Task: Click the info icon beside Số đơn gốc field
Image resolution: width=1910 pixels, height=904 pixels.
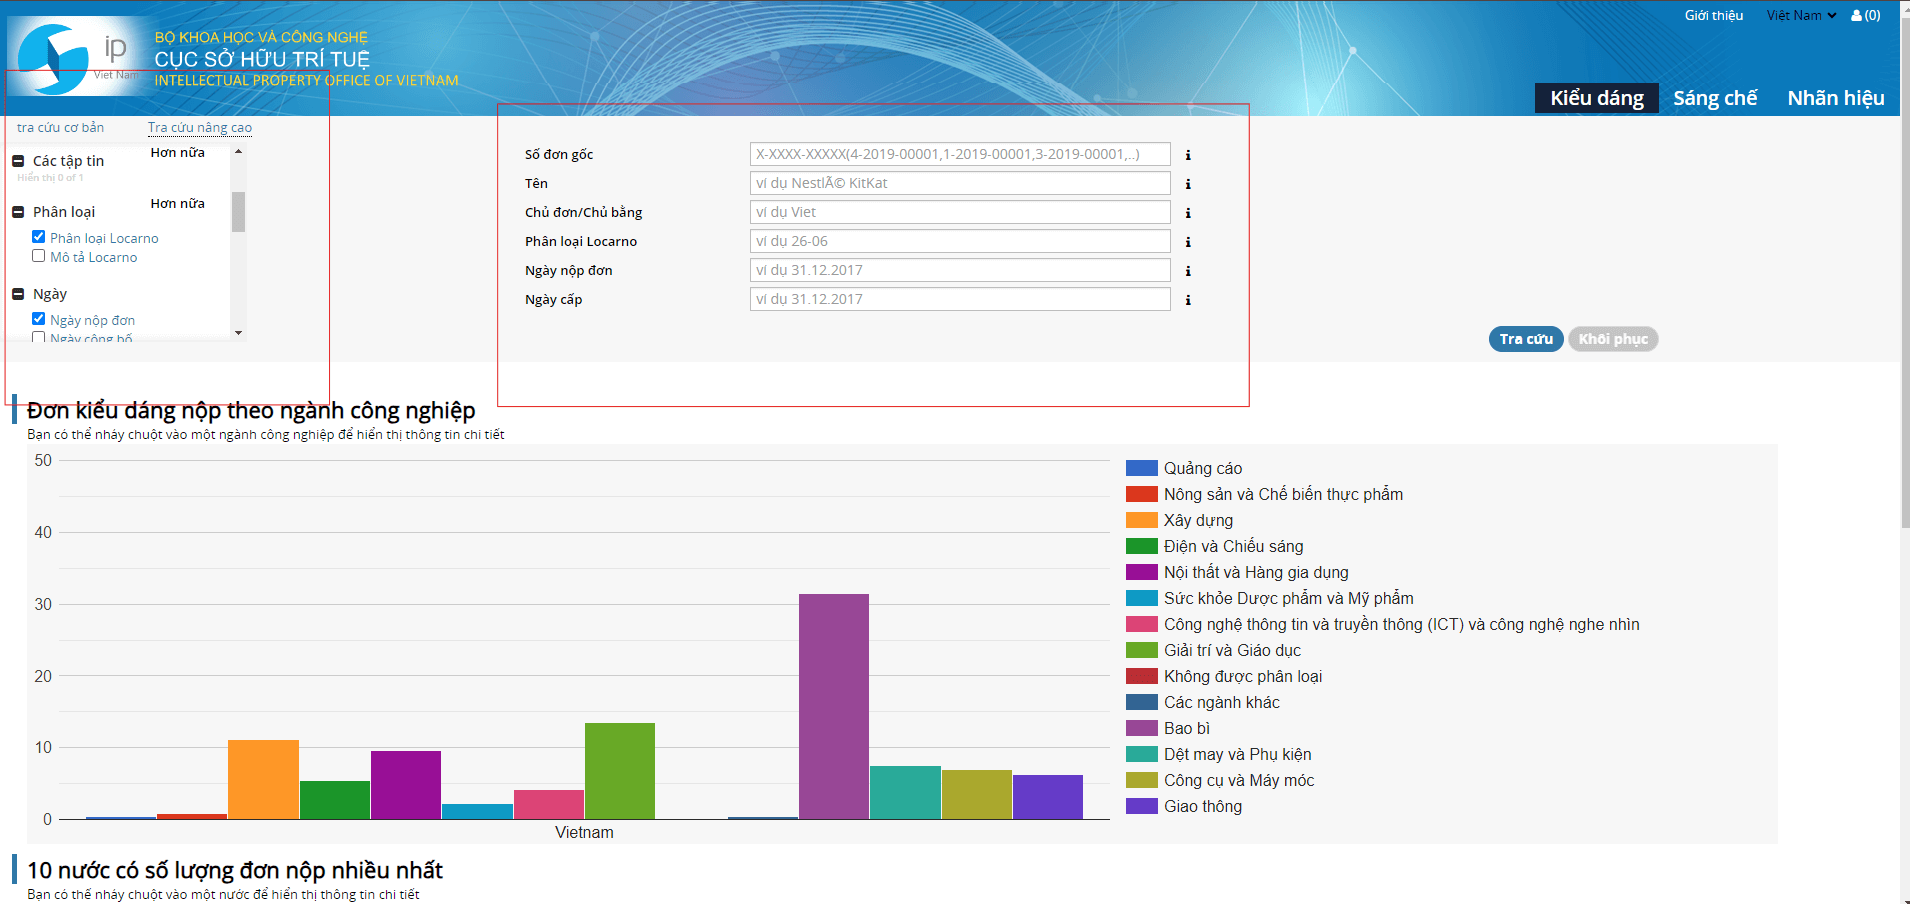Action: click(1188, 155)
